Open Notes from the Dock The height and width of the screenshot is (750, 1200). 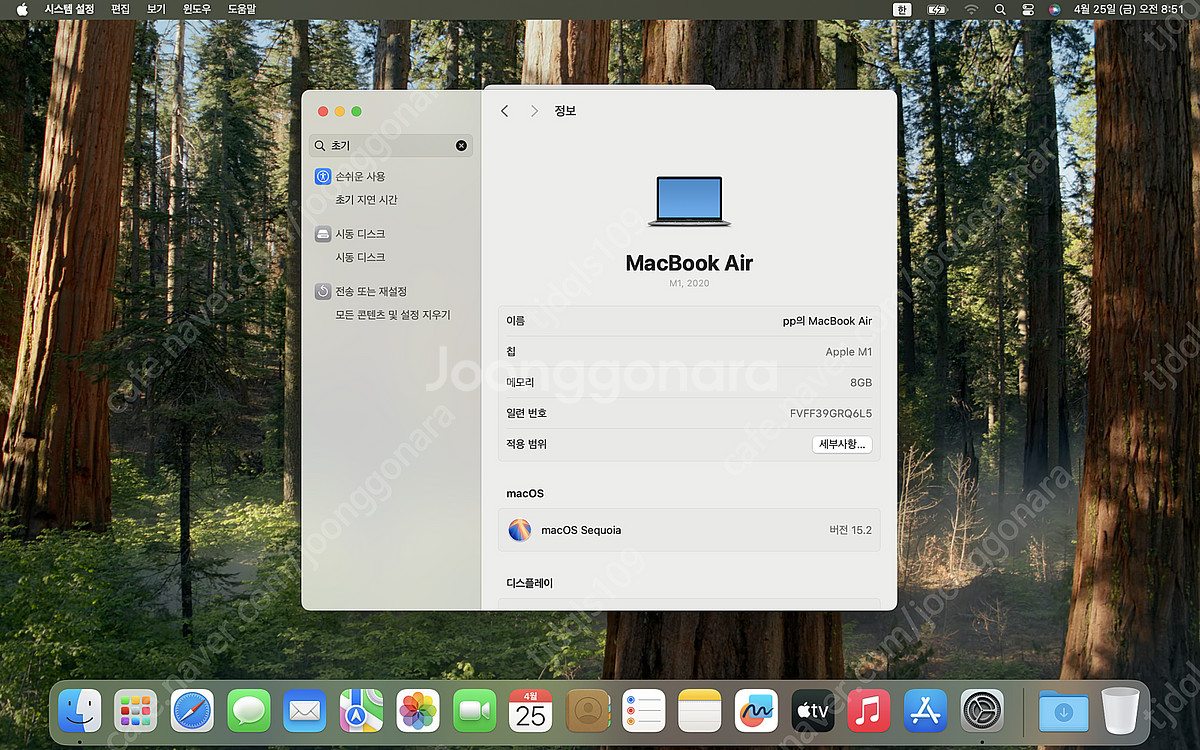coord(700,711)
